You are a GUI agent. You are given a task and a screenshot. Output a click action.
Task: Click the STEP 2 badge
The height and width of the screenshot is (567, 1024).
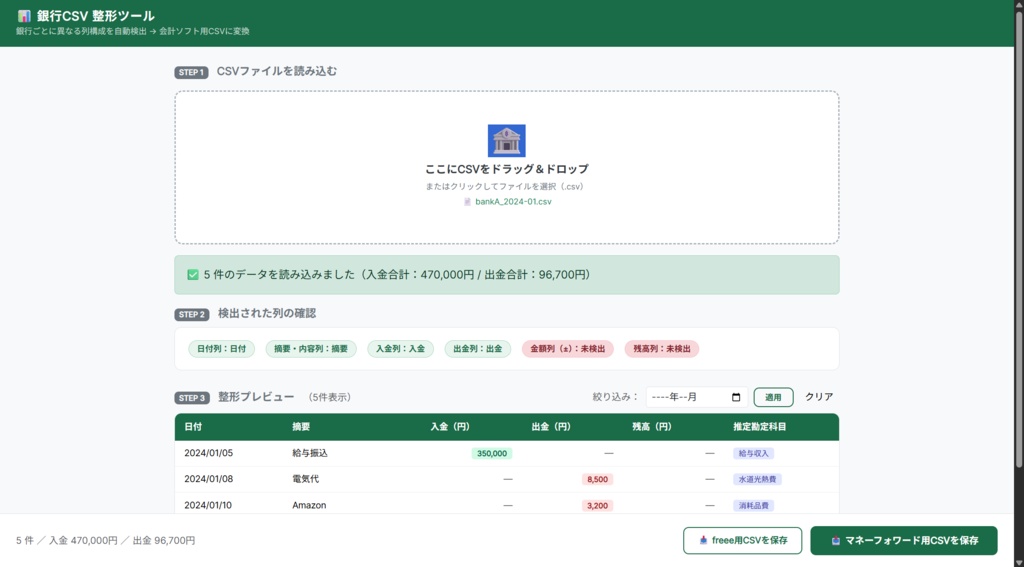pos(191,314)
